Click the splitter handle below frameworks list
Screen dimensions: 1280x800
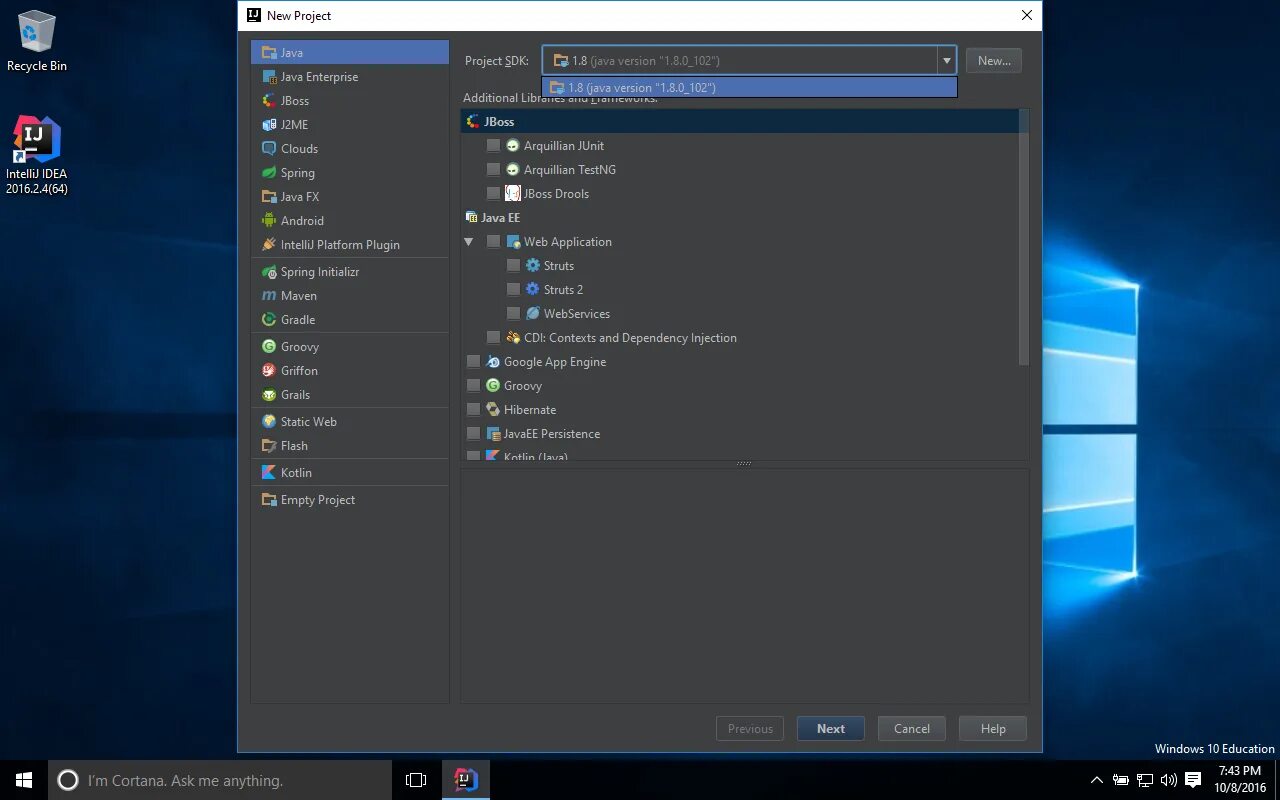click(x=744, y=463)
